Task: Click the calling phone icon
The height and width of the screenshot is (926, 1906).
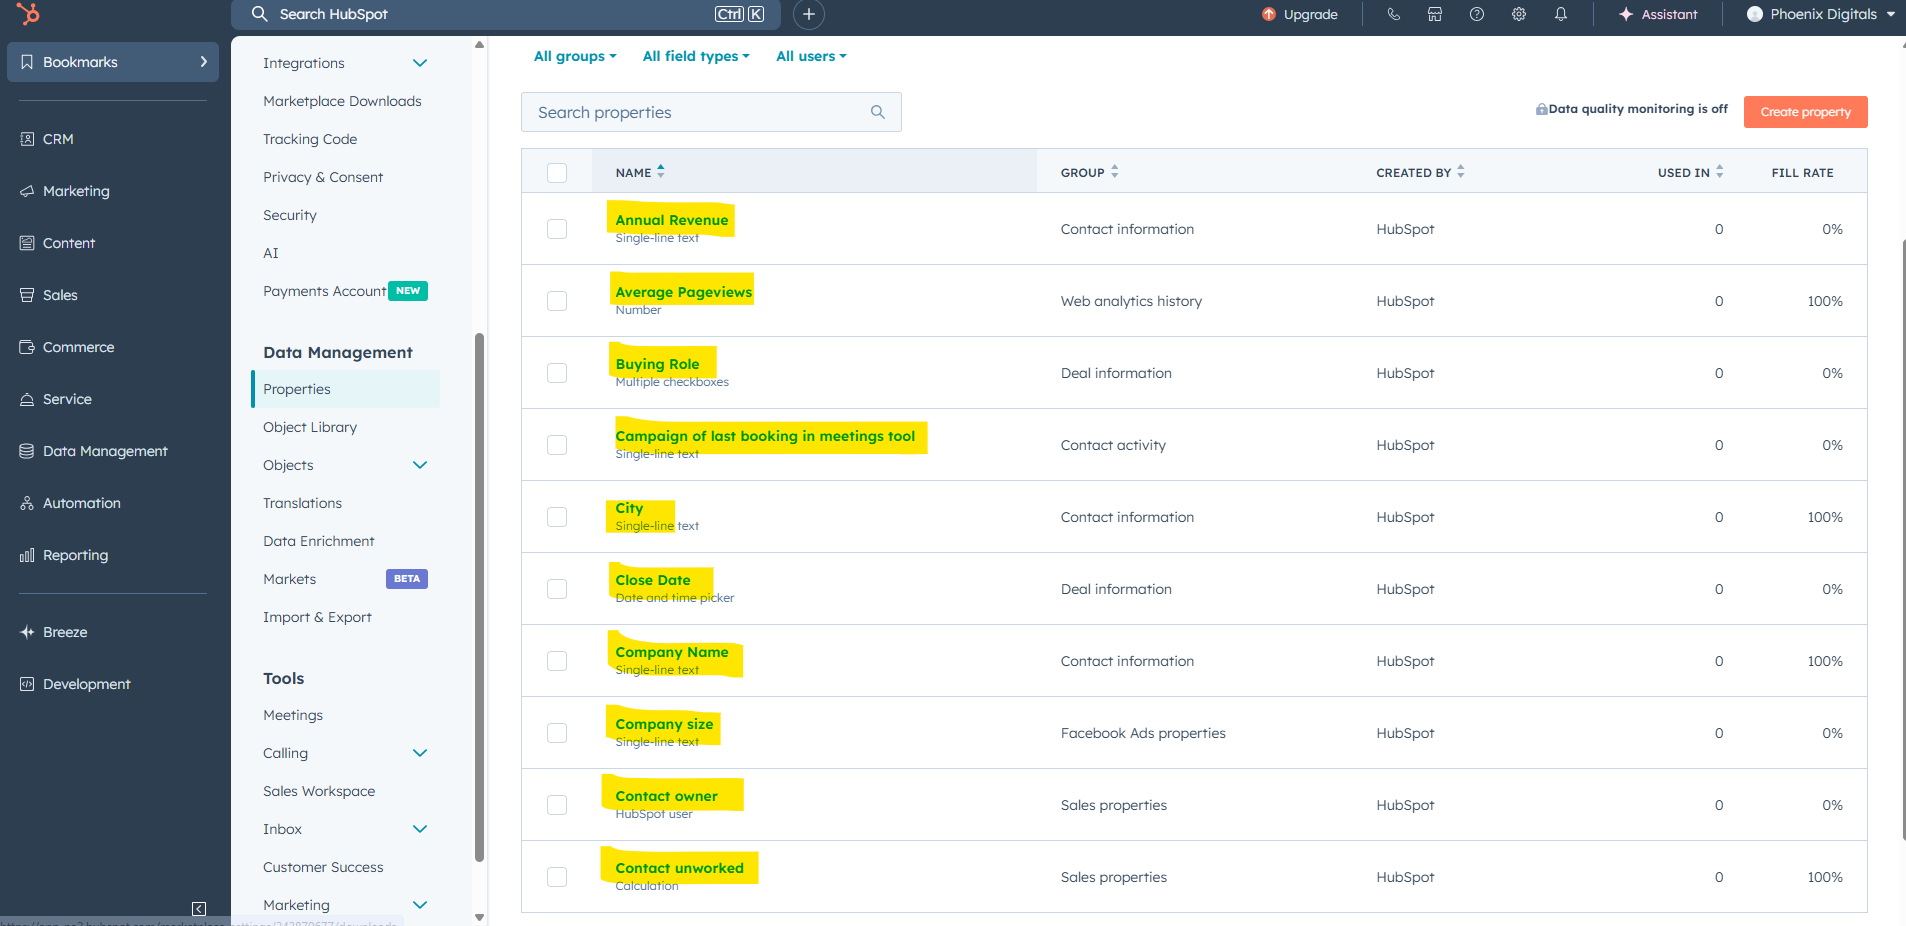Action: (x=1394, y=14)
